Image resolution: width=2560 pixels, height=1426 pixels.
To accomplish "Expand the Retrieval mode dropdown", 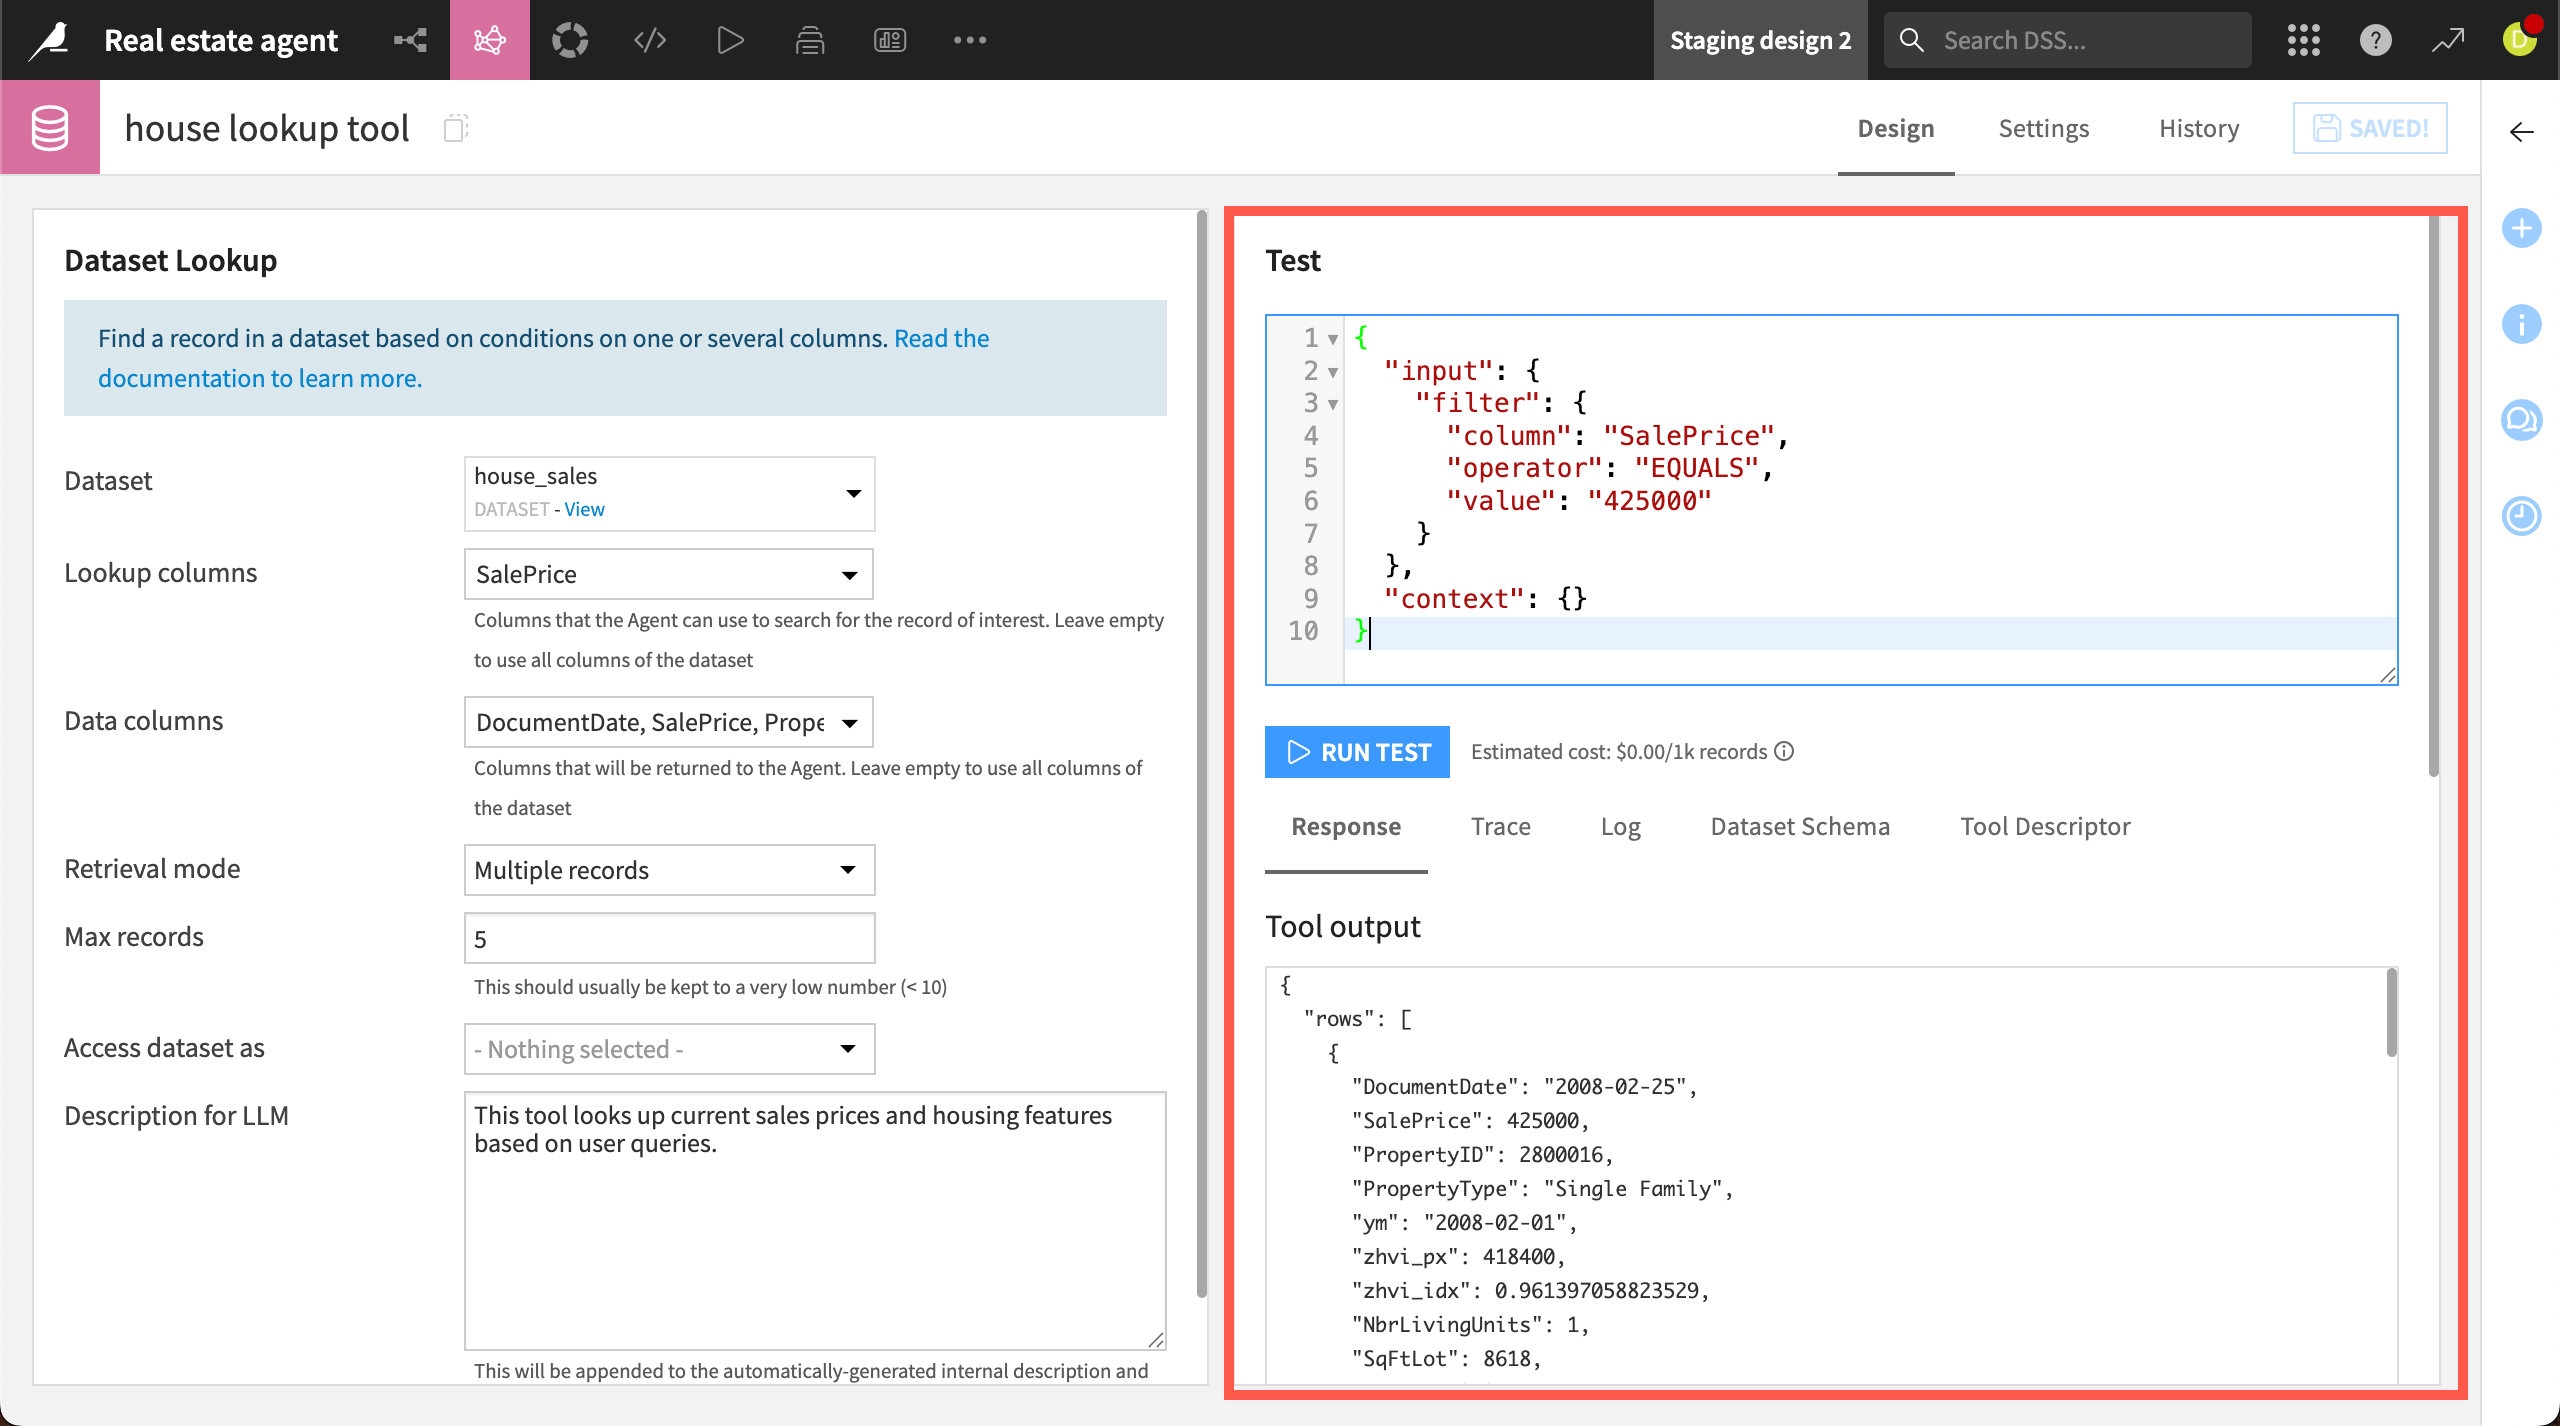I will (x=668, y=870).
